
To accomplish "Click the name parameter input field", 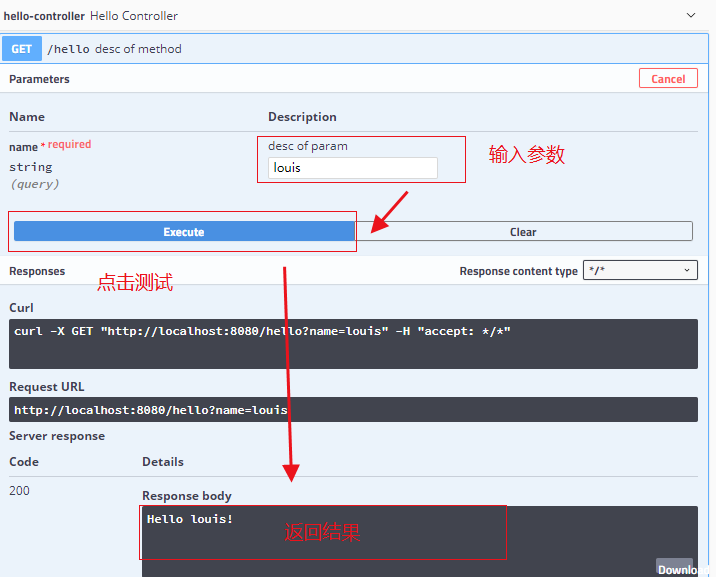I will 353,168.
